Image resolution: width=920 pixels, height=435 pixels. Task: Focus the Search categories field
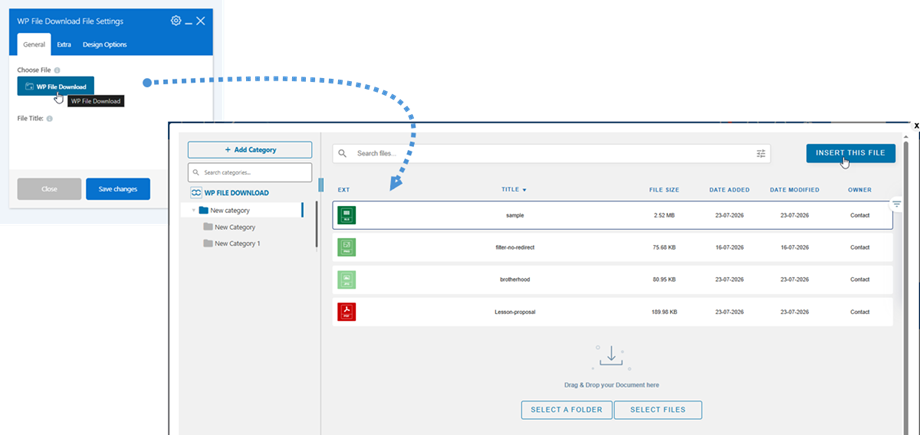pos(250,173)
